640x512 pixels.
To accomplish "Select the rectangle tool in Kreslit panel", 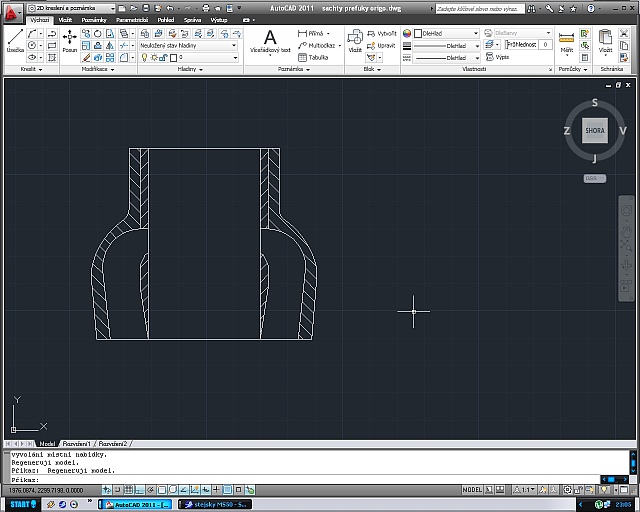I will (x=52, y=45).
